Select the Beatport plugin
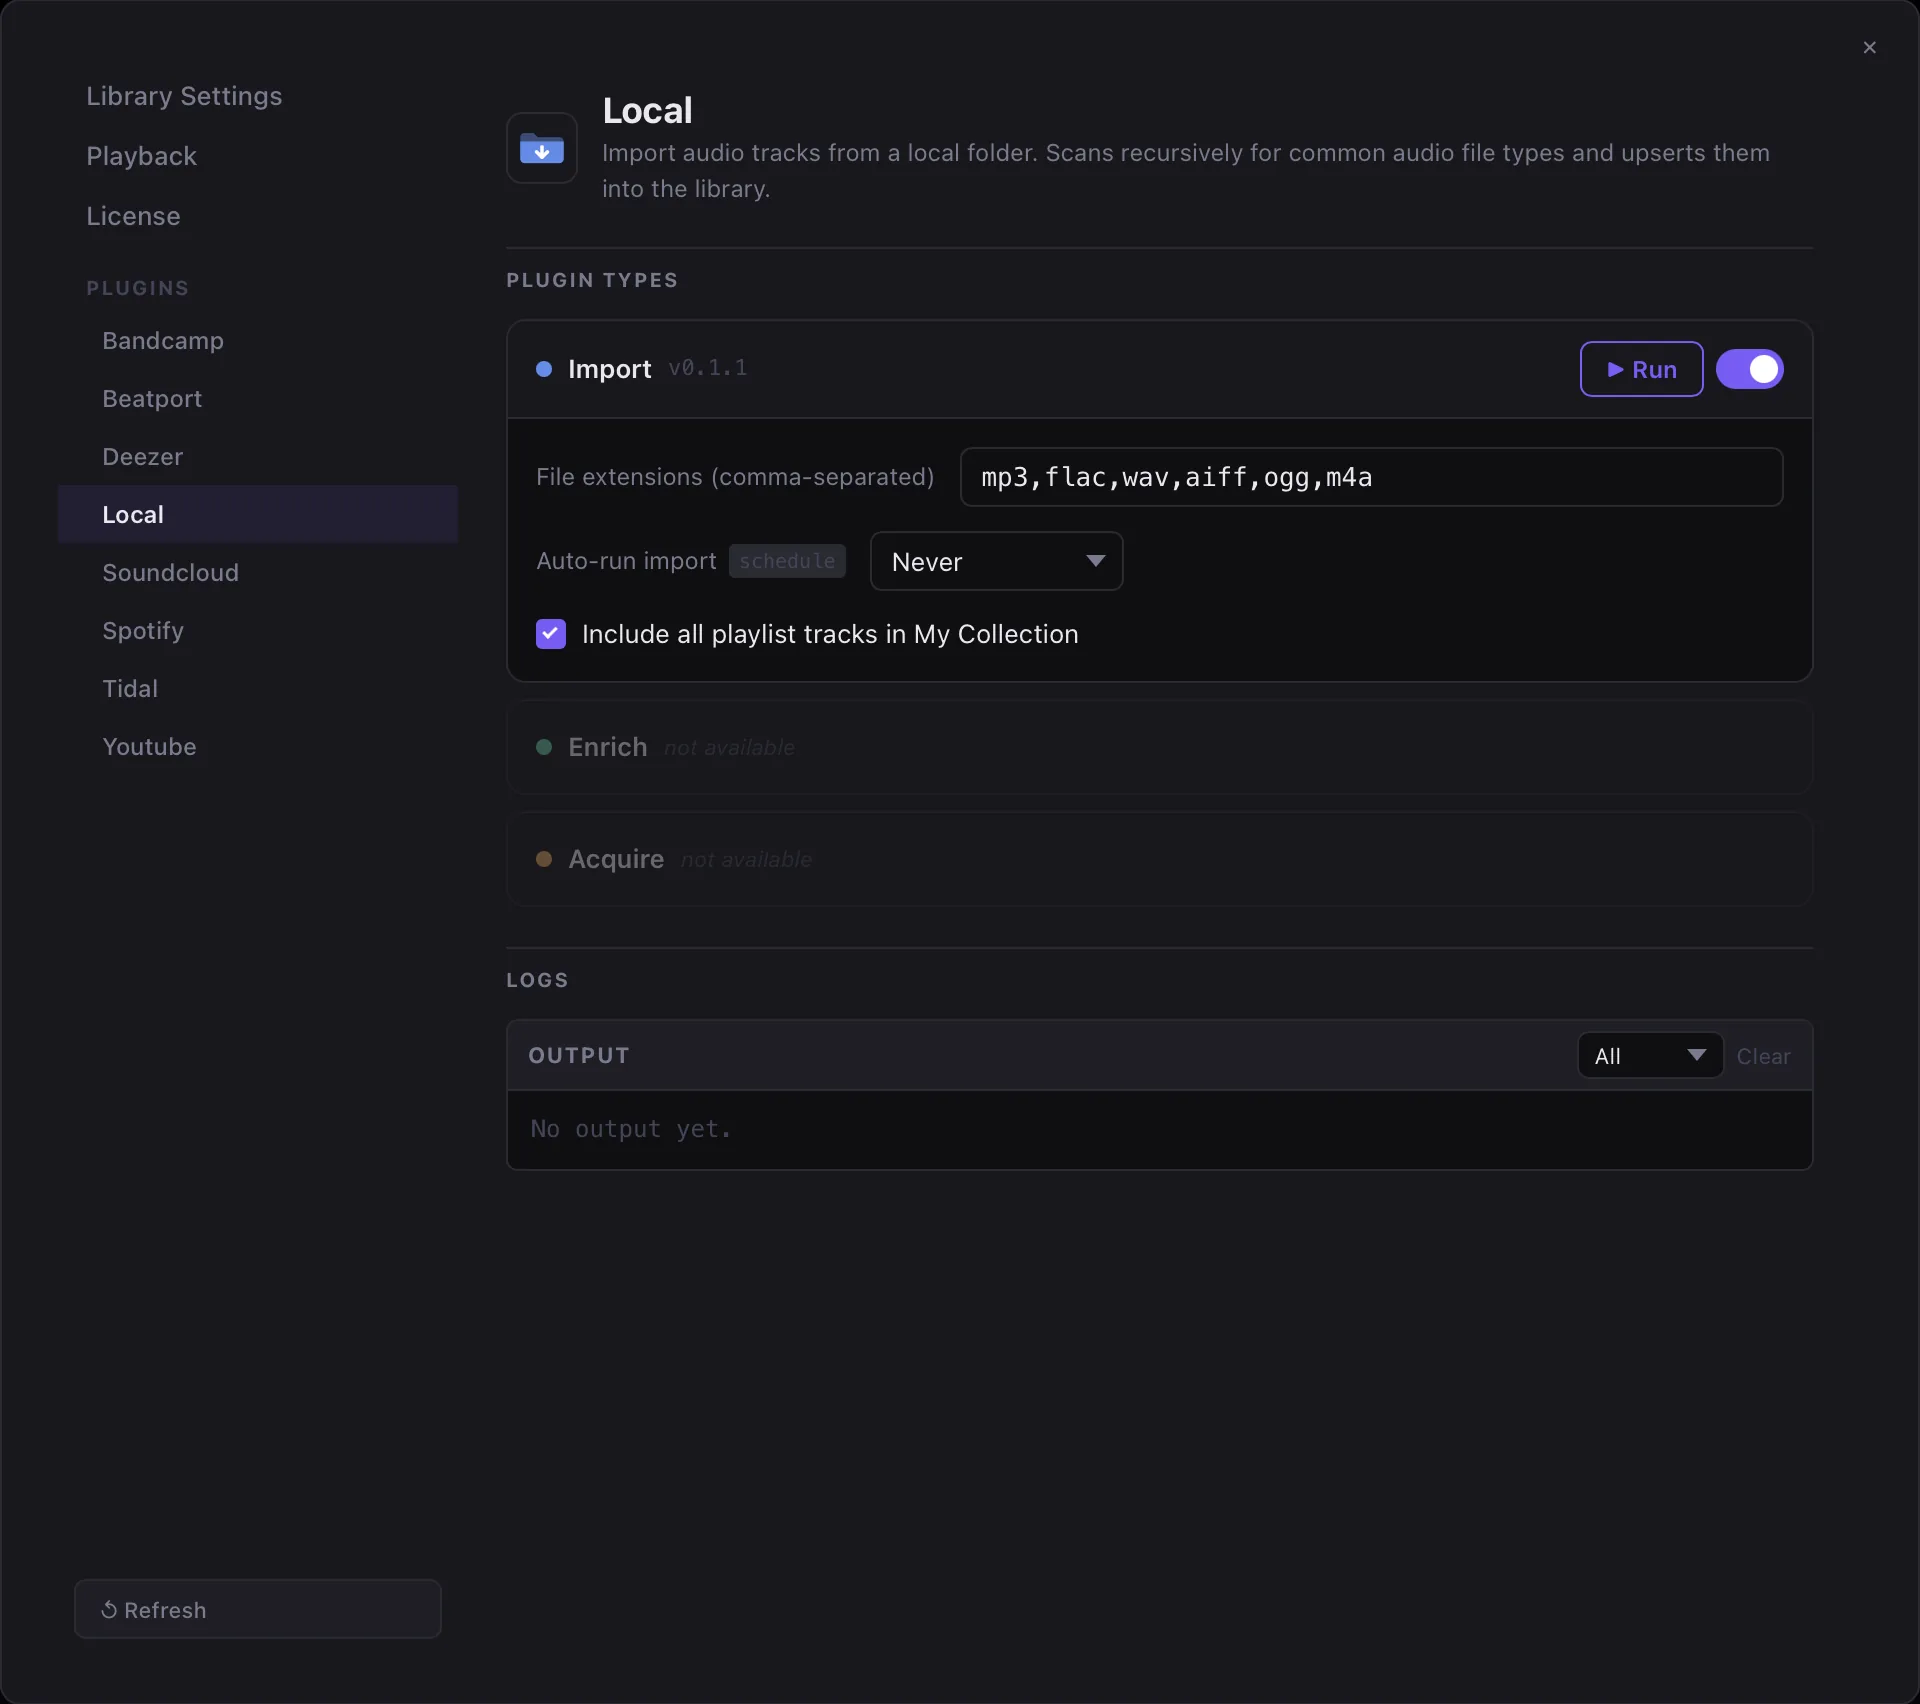The image size is (1920, 1704). coord(258,399)
